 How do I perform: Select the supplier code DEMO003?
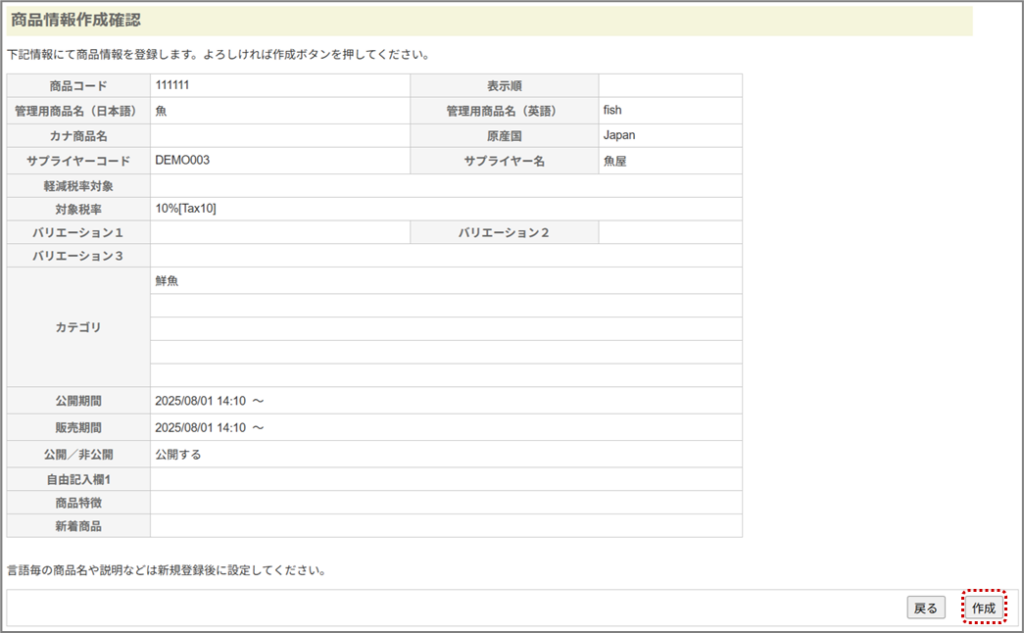[x=182, y=160]
